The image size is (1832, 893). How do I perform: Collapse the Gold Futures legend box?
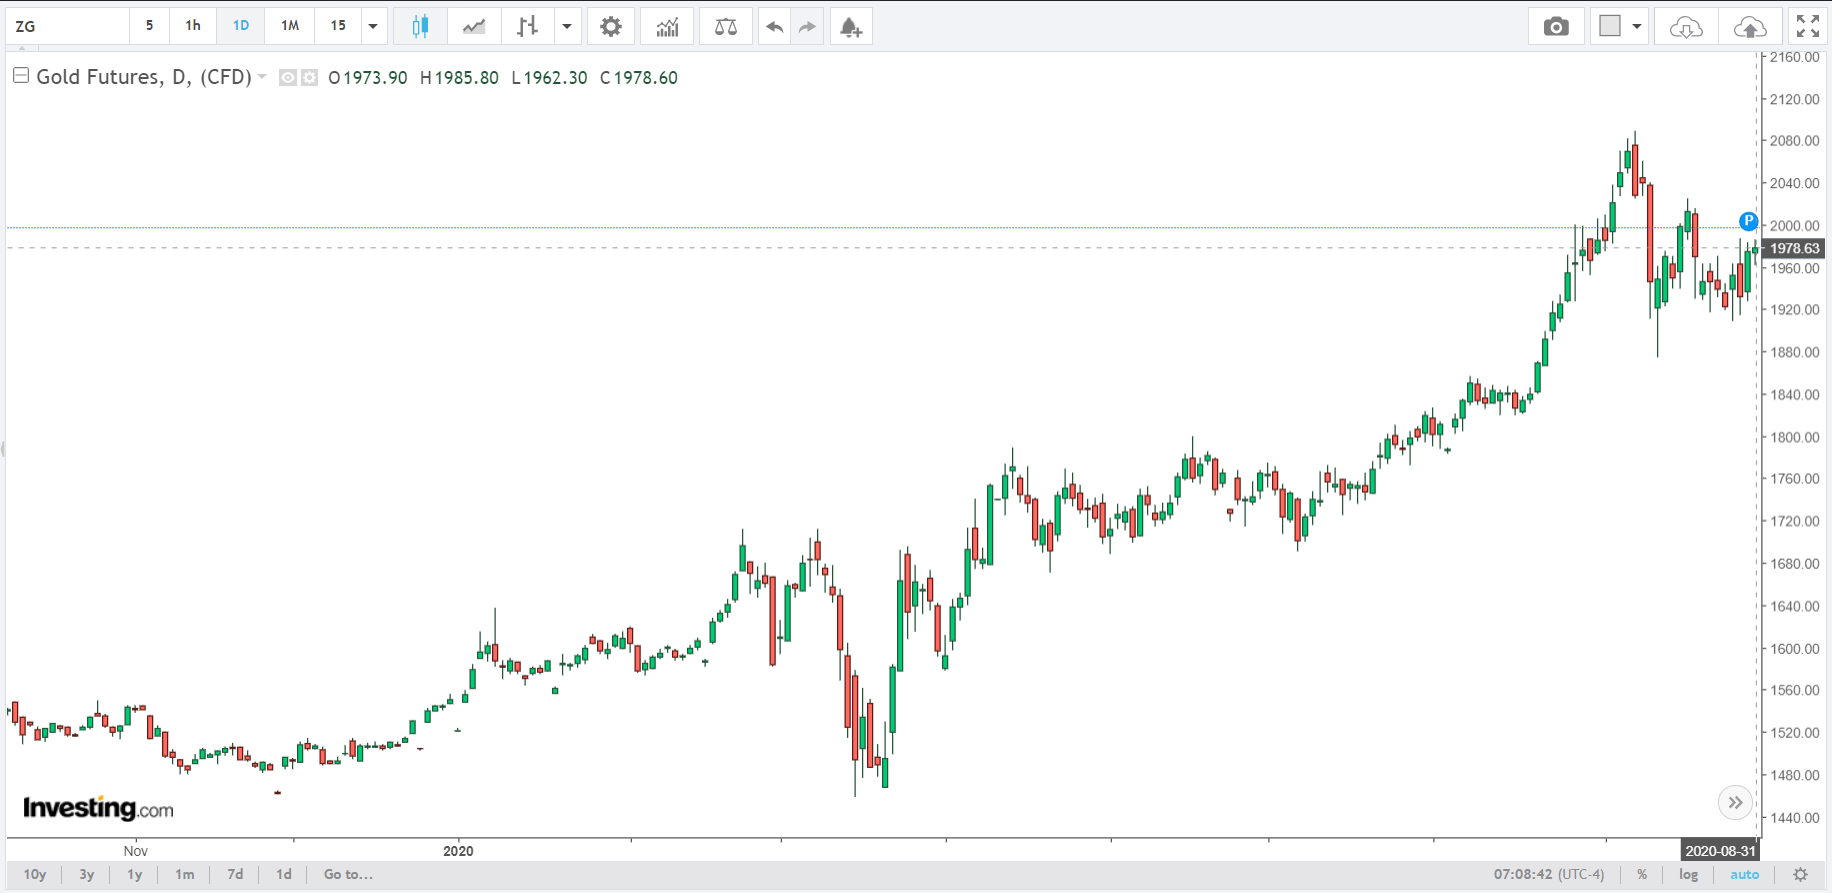click(20, 76)
